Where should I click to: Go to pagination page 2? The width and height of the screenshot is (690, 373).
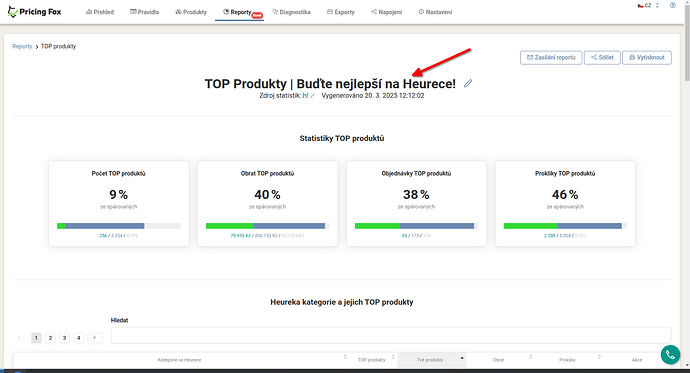(x=50, y=338)
